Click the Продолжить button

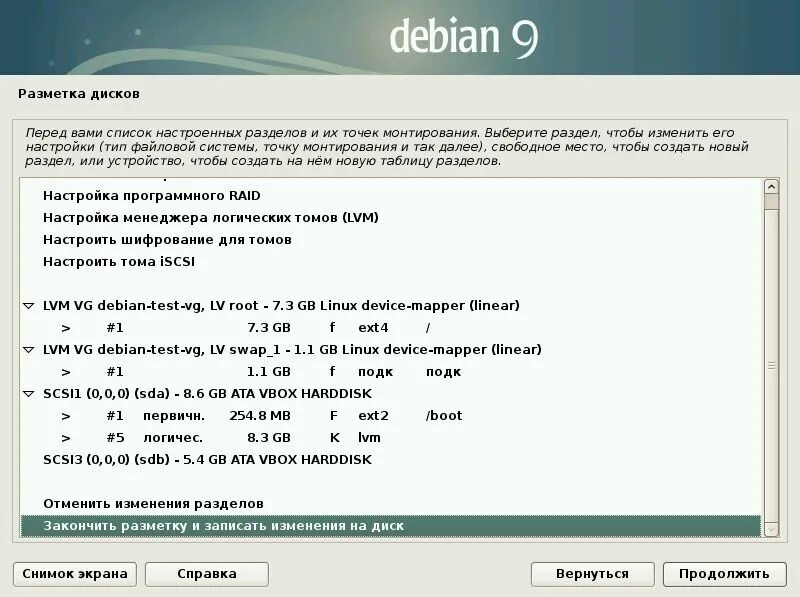[724, 574]
